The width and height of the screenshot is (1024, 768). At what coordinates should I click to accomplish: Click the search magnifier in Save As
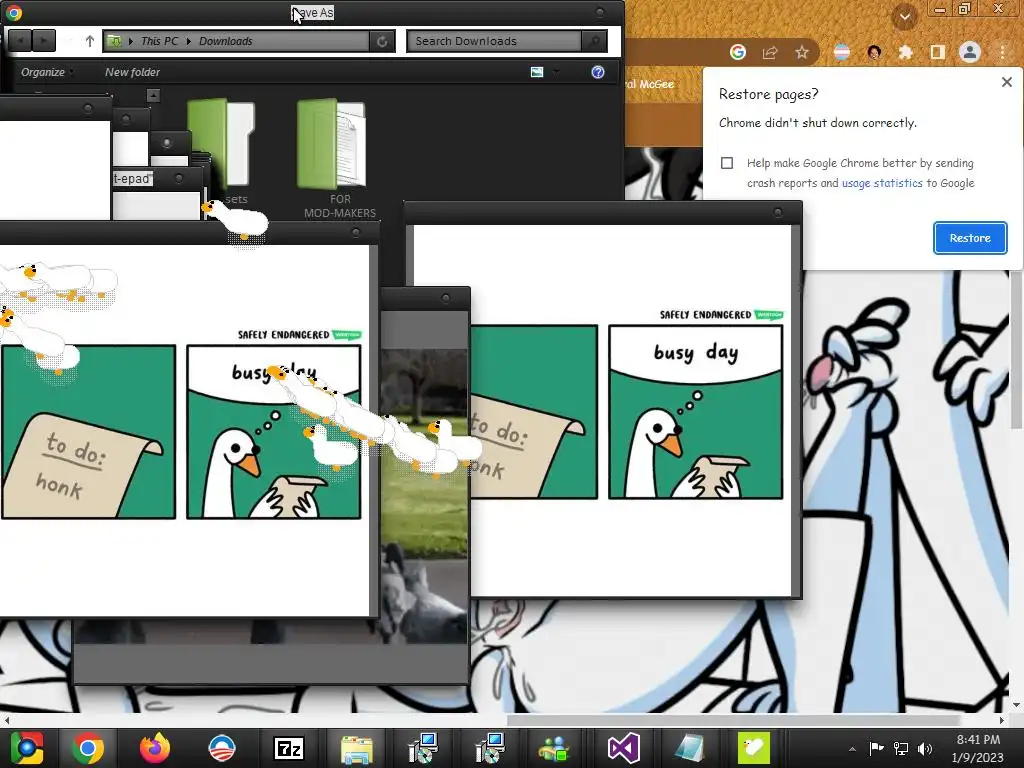pyautogui.click(x=594, y=41)
